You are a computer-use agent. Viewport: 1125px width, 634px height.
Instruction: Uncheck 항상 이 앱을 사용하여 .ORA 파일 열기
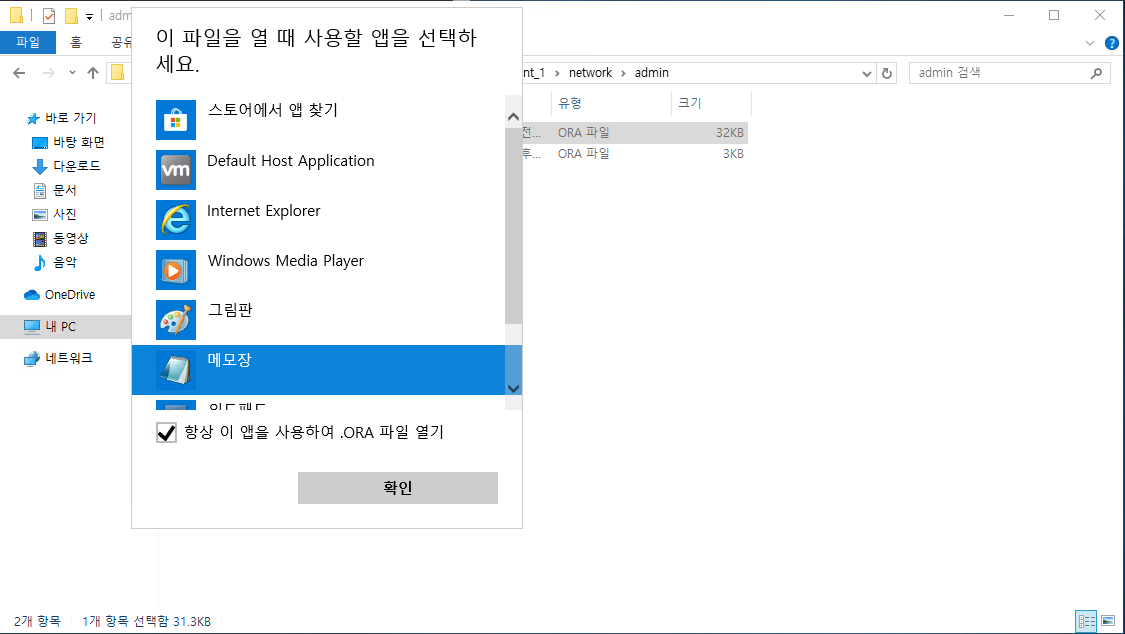coord(167,430)
